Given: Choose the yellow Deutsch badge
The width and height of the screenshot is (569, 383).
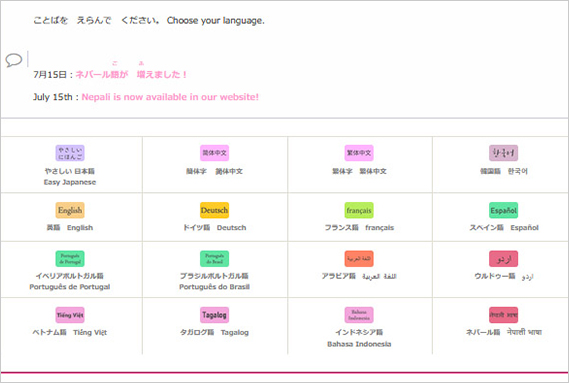Looking at the screenshot, I should [214, 210].
